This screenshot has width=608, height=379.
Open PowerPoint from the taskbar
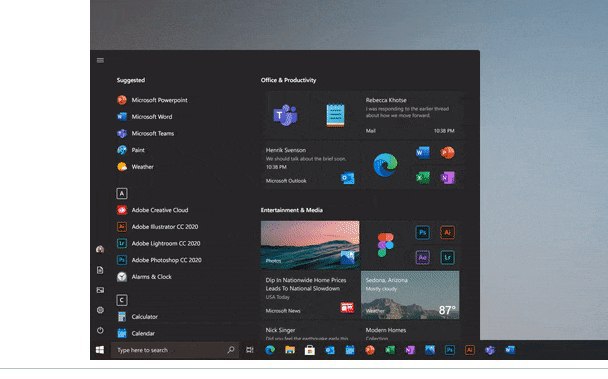pyautogui.click(x=370, y=350)
